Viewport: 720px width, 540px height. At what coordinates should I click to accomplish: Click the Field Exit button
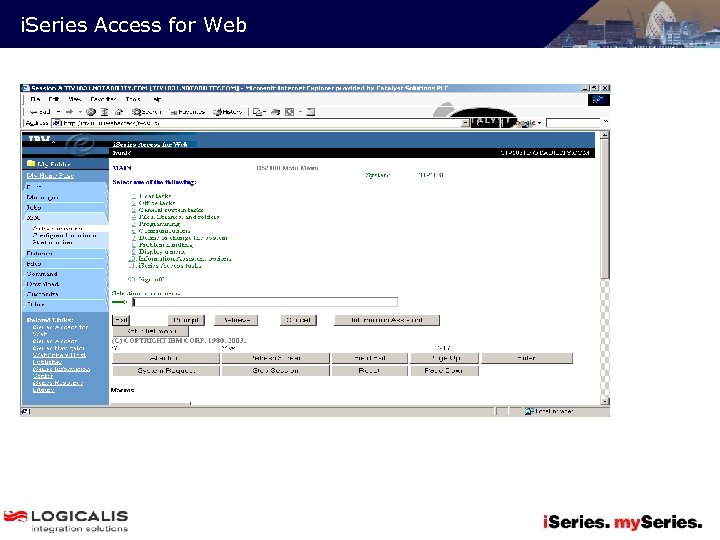pos(370,358)
